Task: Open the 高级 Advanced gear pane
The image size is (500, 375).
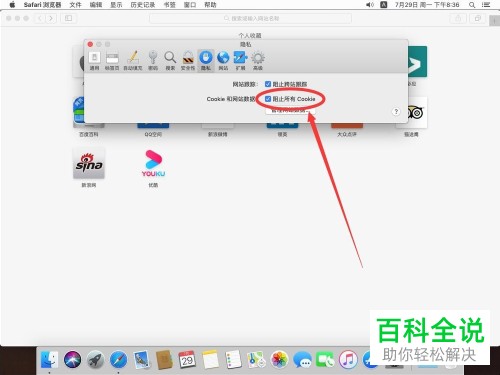Action: coord(258,60)
